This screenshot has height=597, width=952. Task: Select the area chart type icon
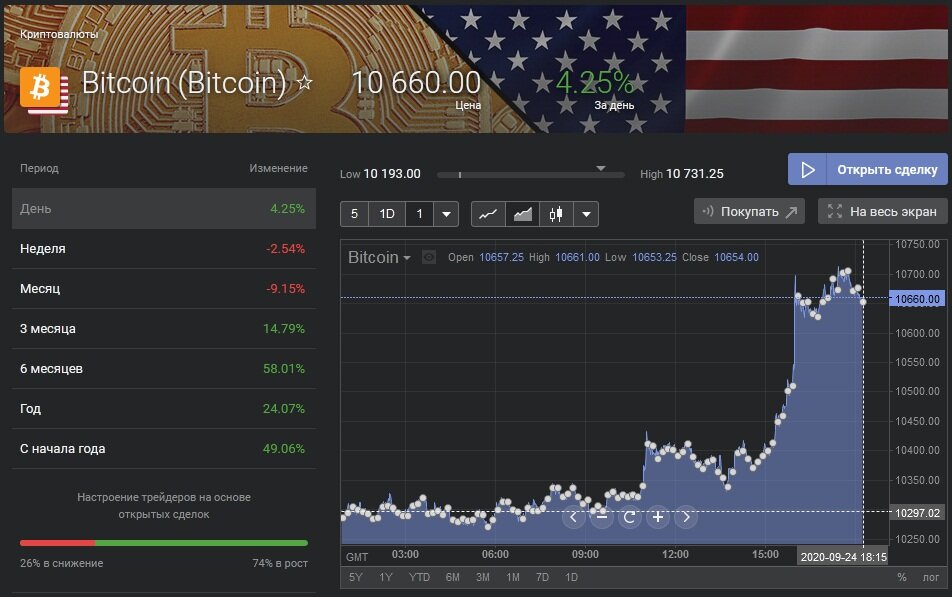(x=522, y=213)
